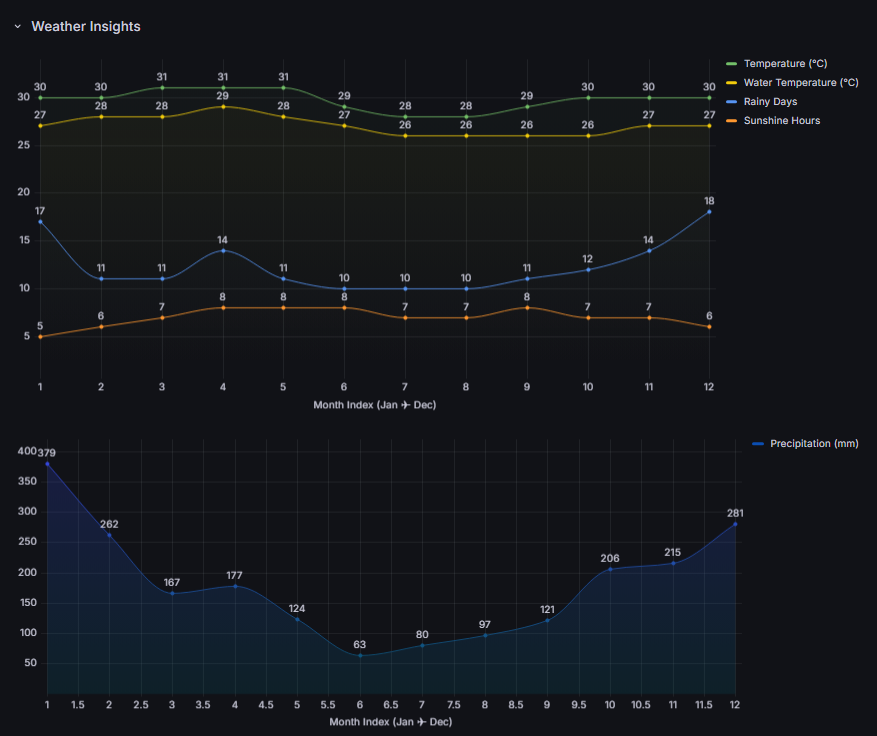Click Sunshine Hours point valued 5
The width and height of the screenshot is (877, 736).
(x=40, y=337)
